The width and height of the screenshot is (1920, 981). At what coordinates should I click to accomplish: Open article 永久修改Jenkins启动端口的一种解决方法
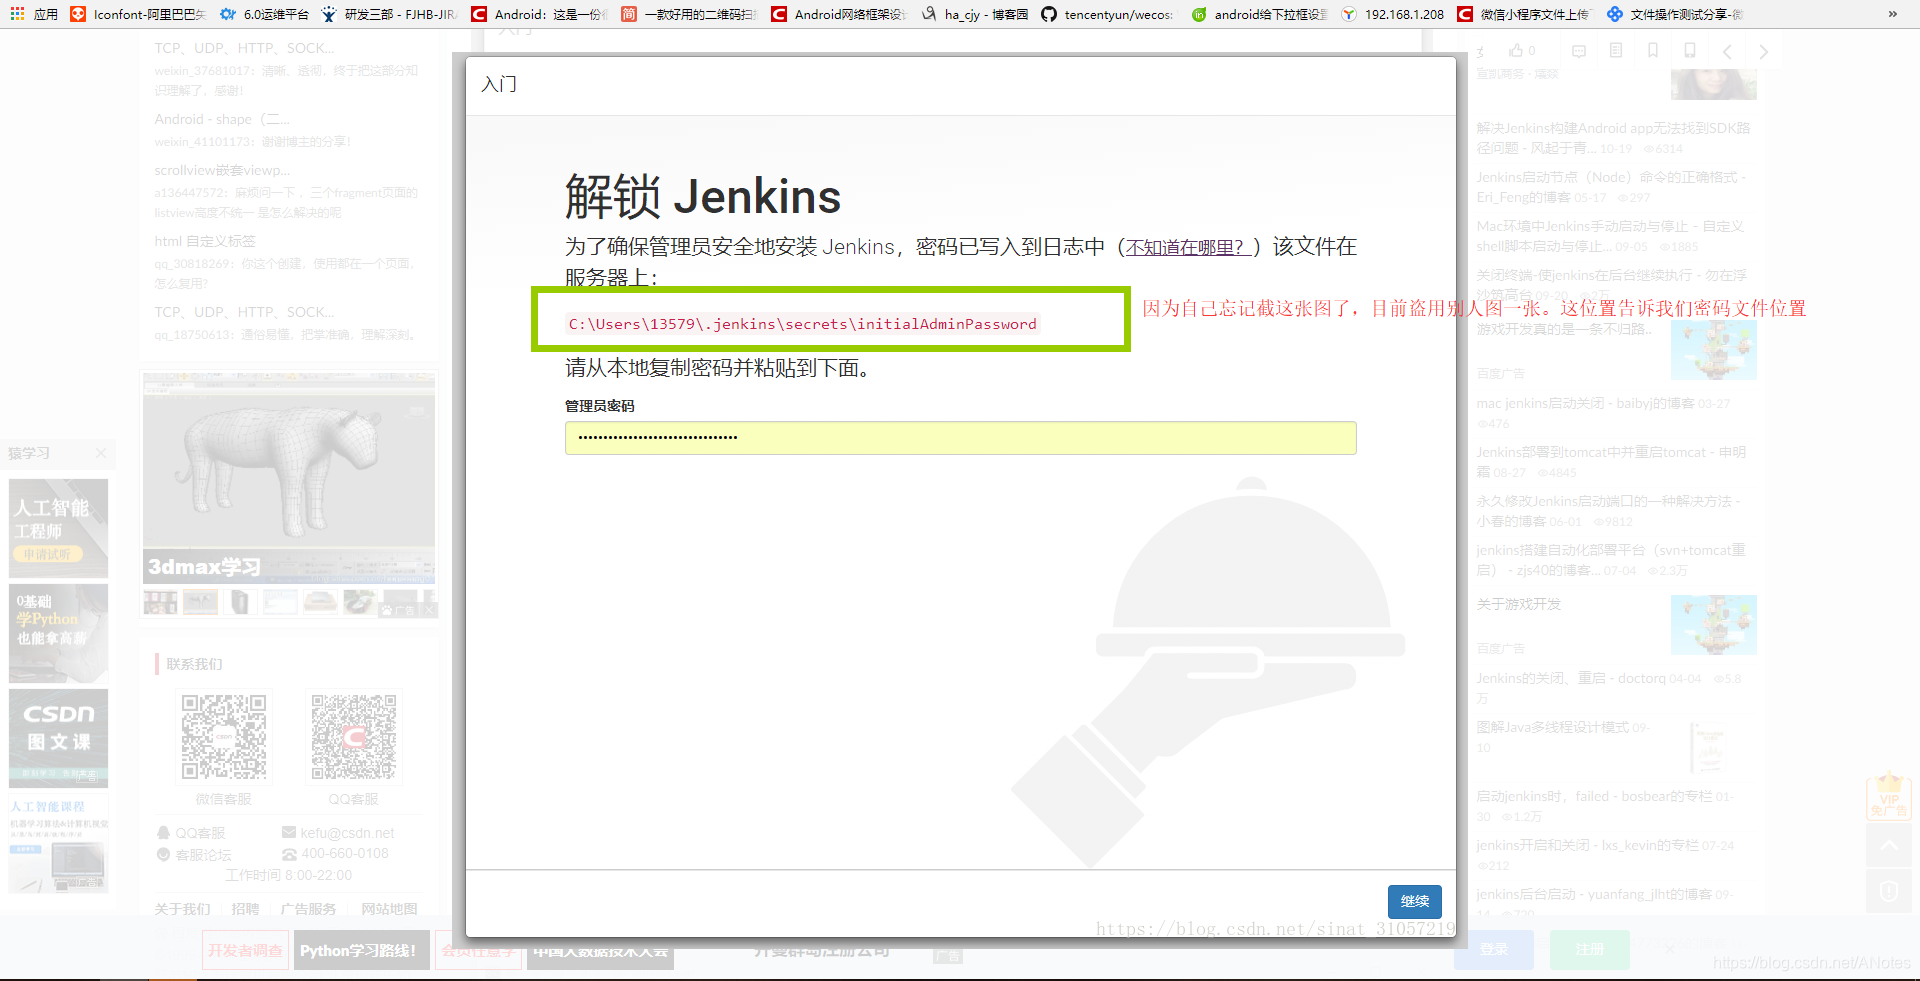(1608, 511)
